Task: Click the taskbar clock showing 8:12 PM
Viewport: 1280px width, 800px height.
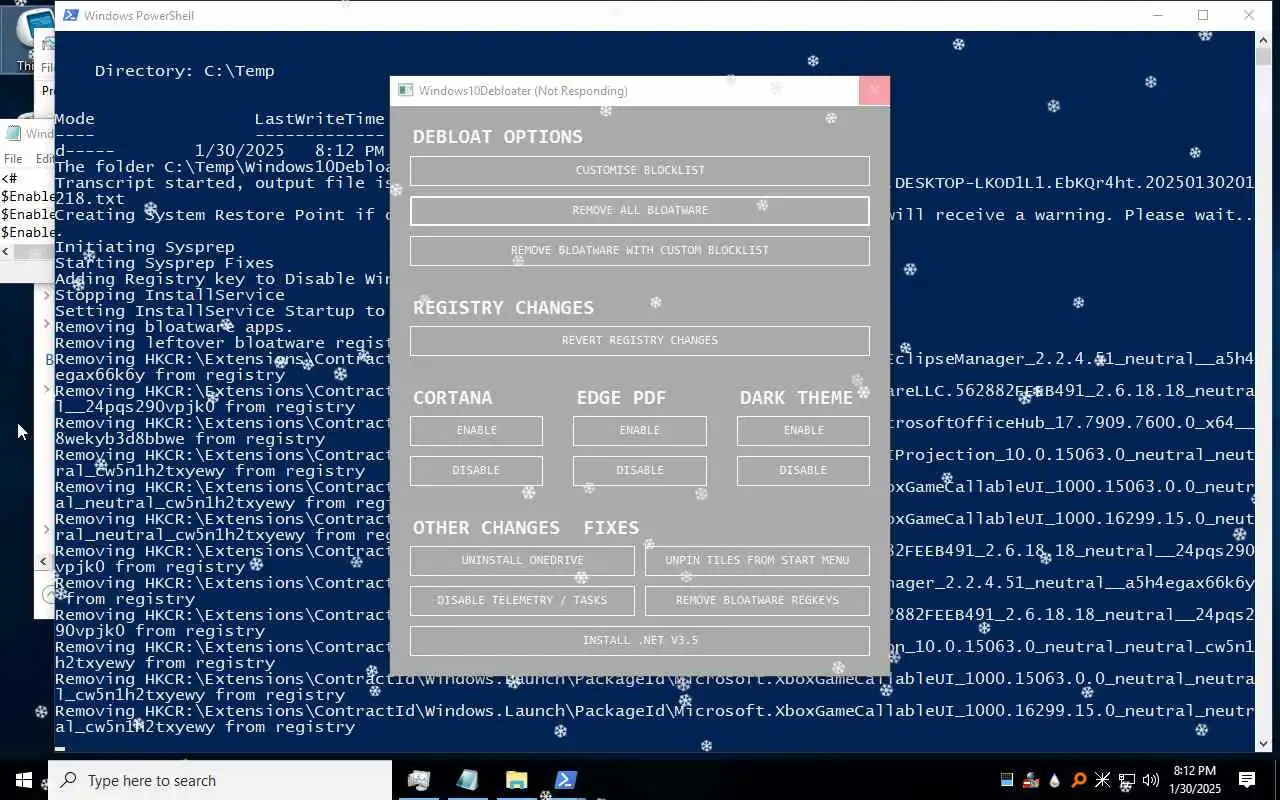Action: point(1195,780)
